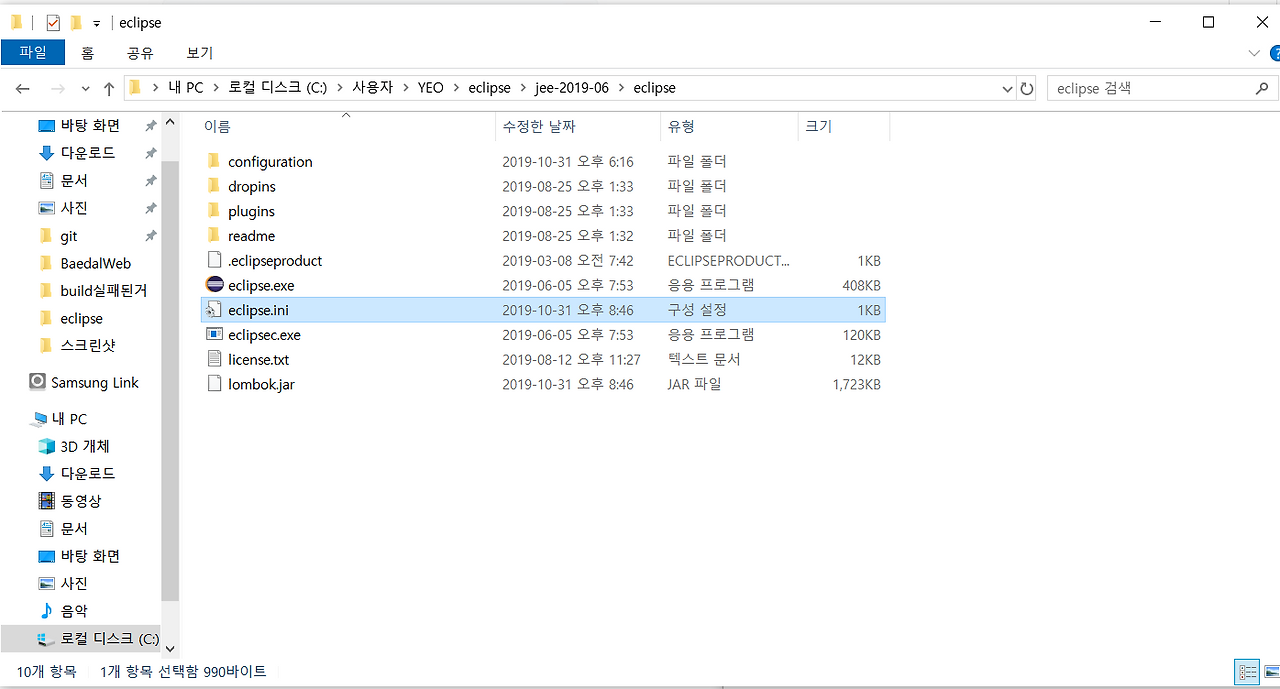
Task: Expand the address bar history dropdown
Action: pyautogui.click(x=1008, y=88)
